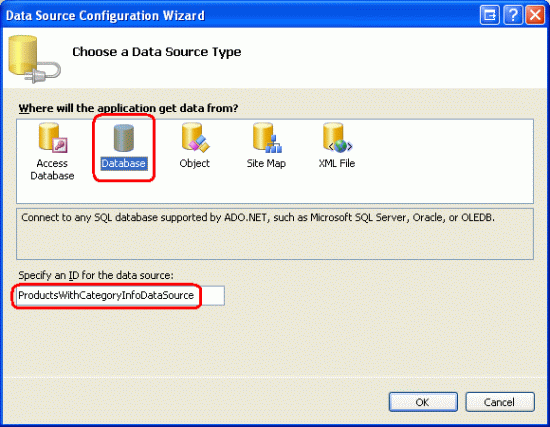Select the XML File icon
550x427 pixels.
[x=337, y=138]
